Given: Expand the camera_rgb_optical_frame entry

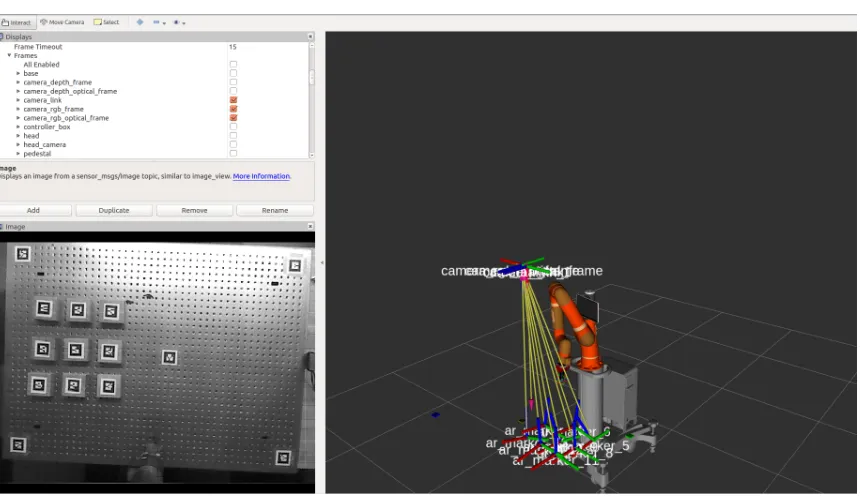Looking at the screenshot, I should coord(18,118).
